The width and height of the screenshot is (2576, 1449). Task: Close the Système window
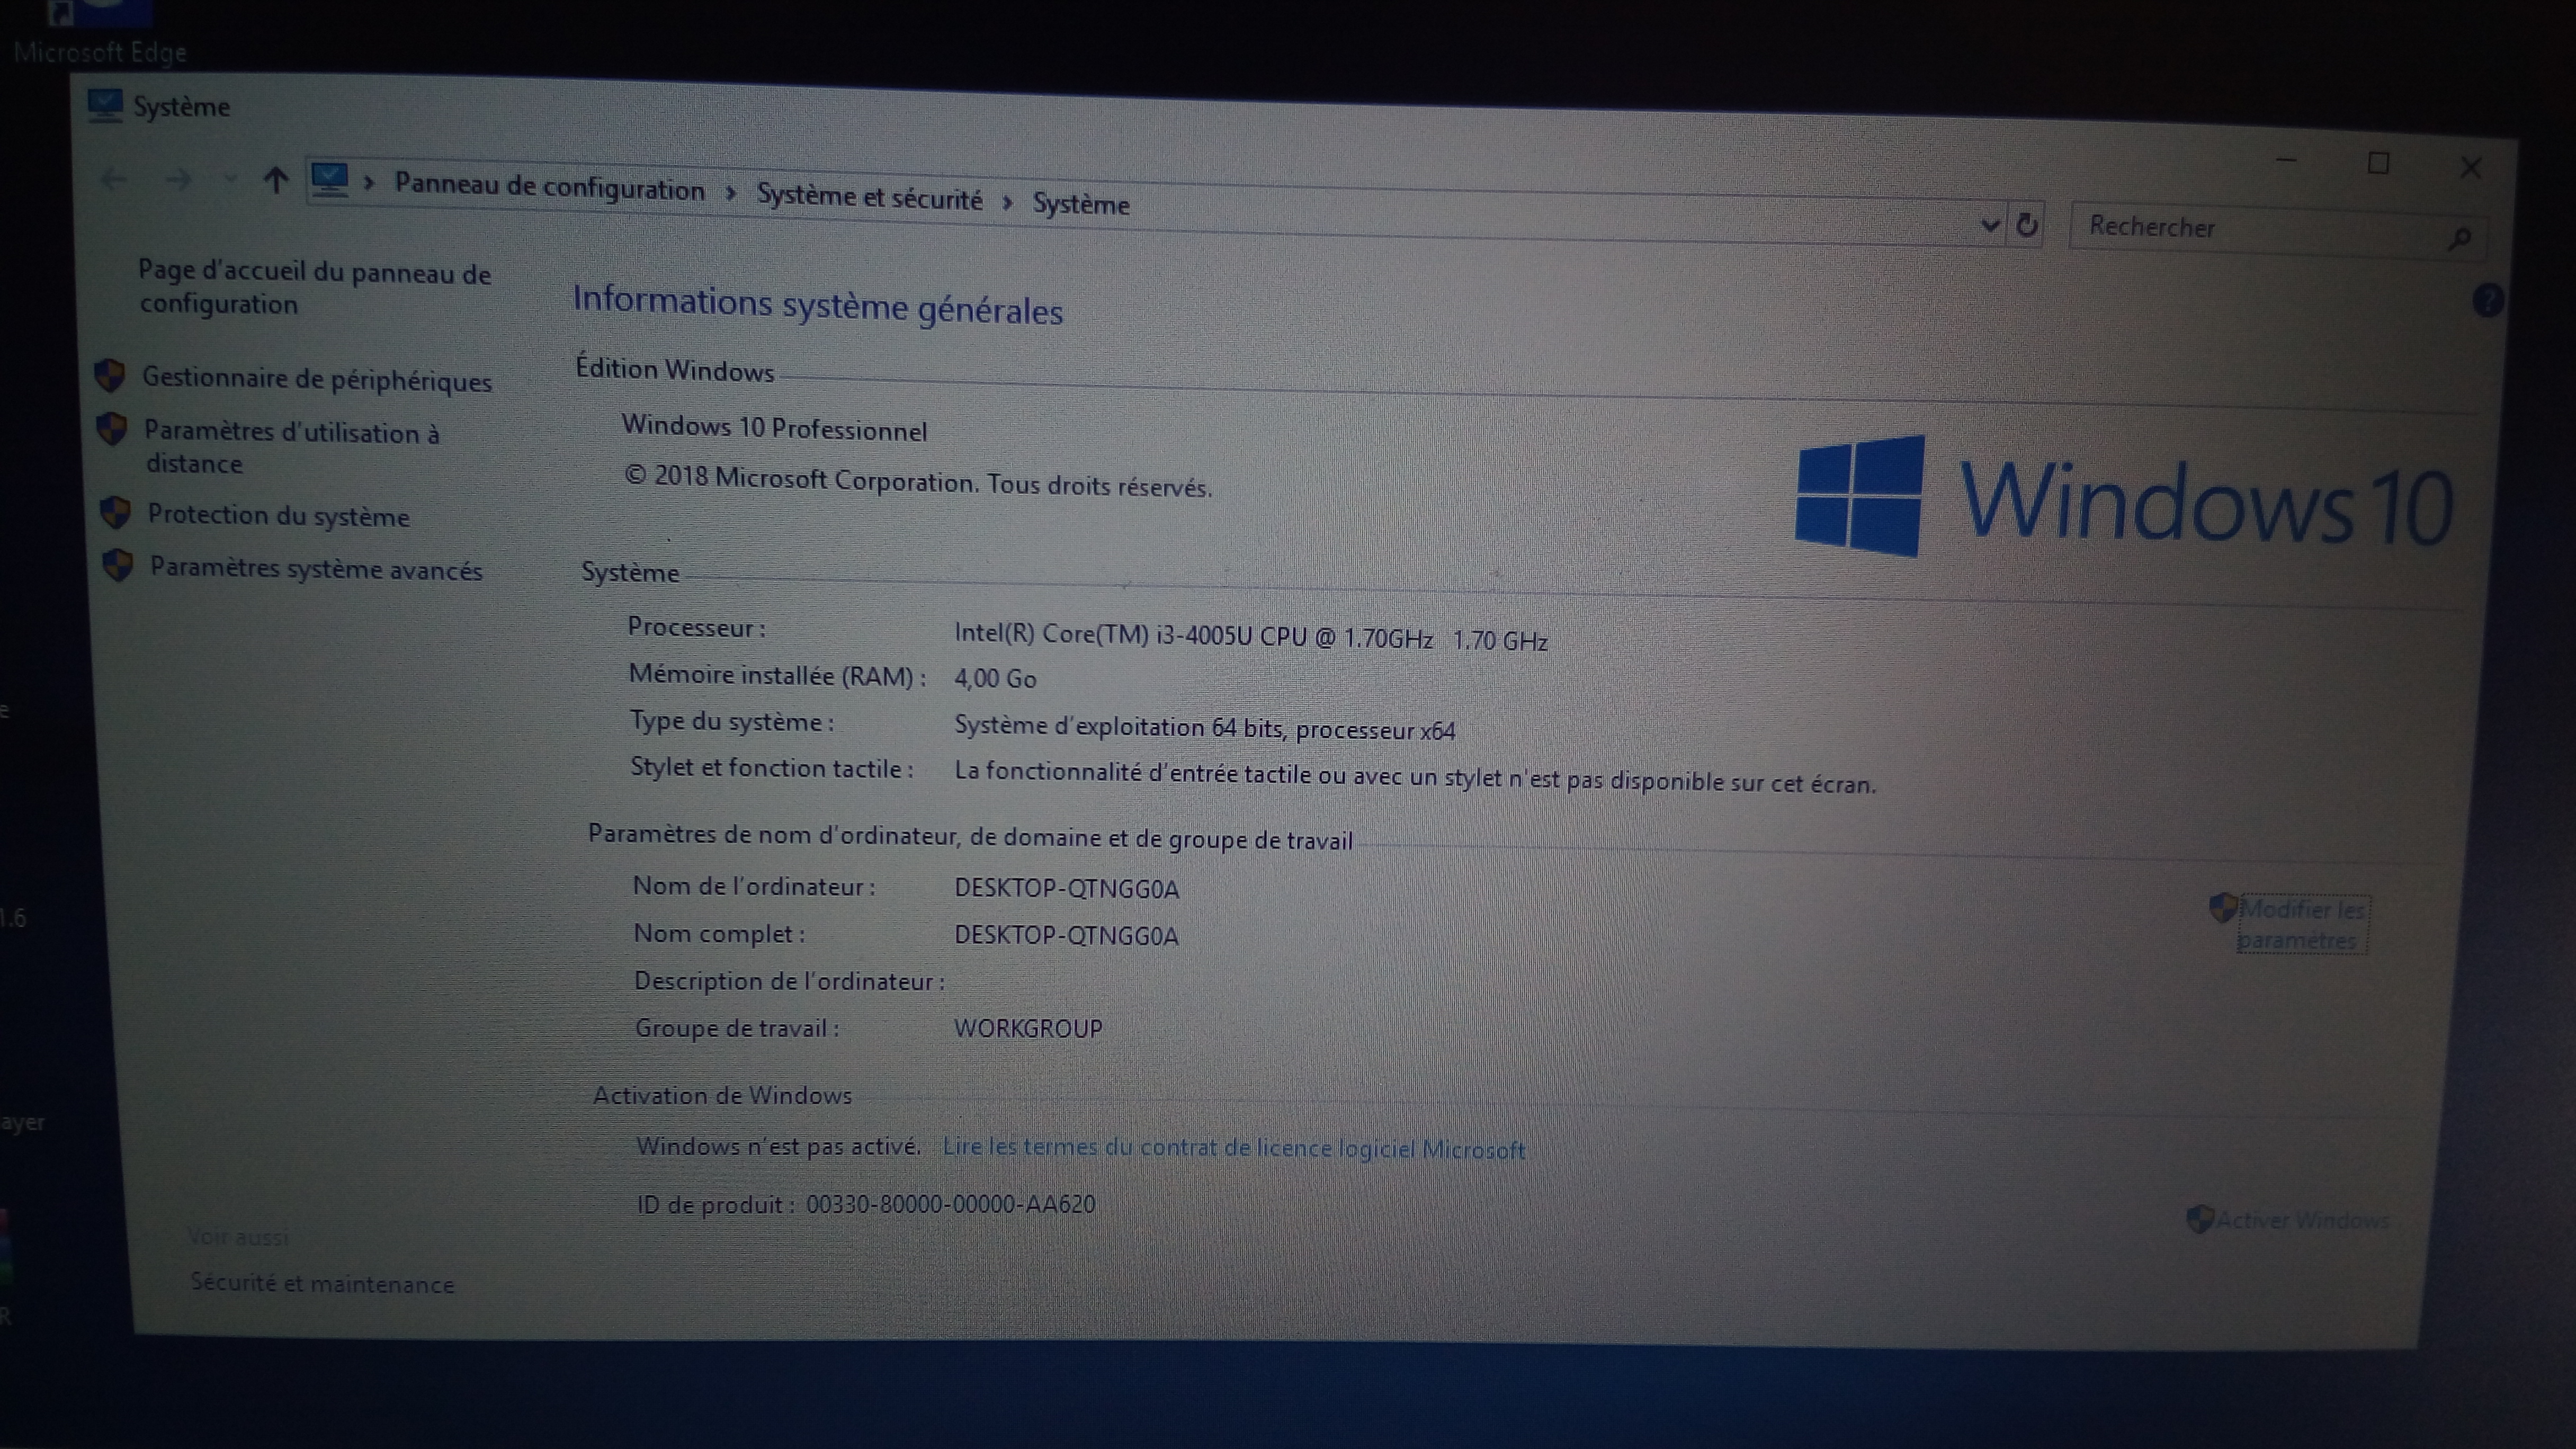[x=2471, y=168]
